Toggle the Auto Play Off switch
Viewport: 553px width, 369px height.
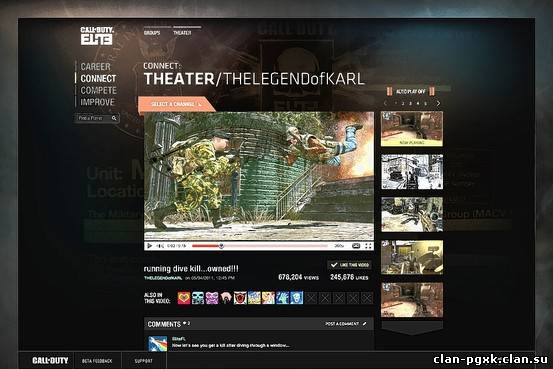pos(411,91)
